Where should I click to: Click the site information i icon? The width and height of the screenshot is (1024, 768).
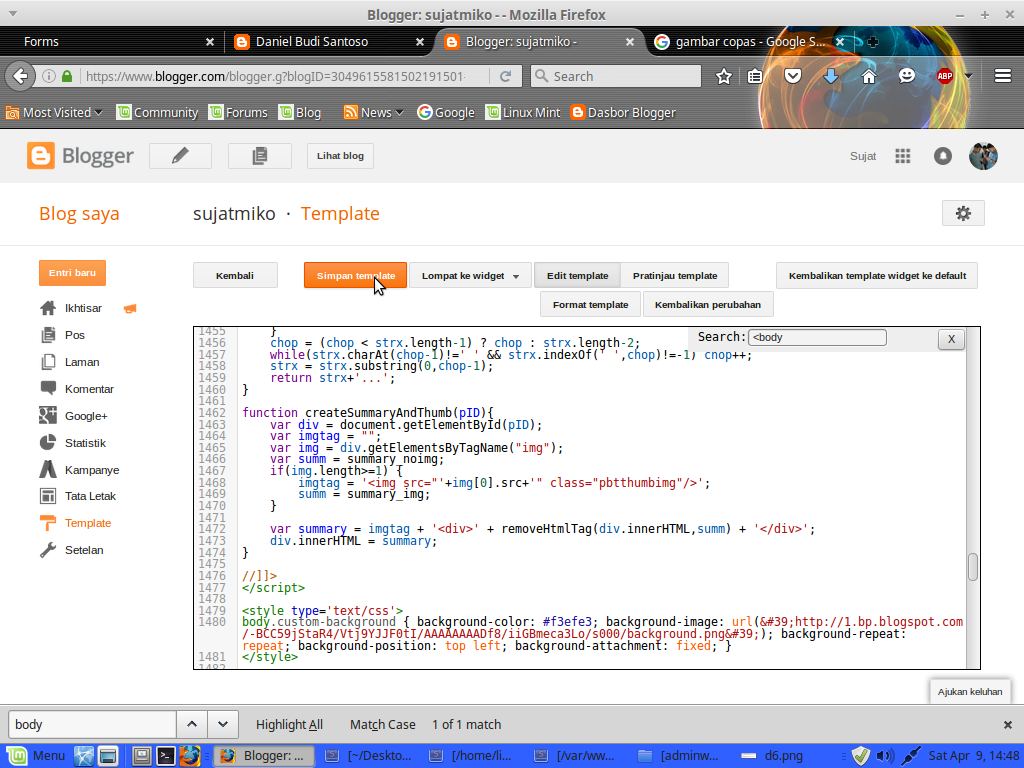pos(48,76)
